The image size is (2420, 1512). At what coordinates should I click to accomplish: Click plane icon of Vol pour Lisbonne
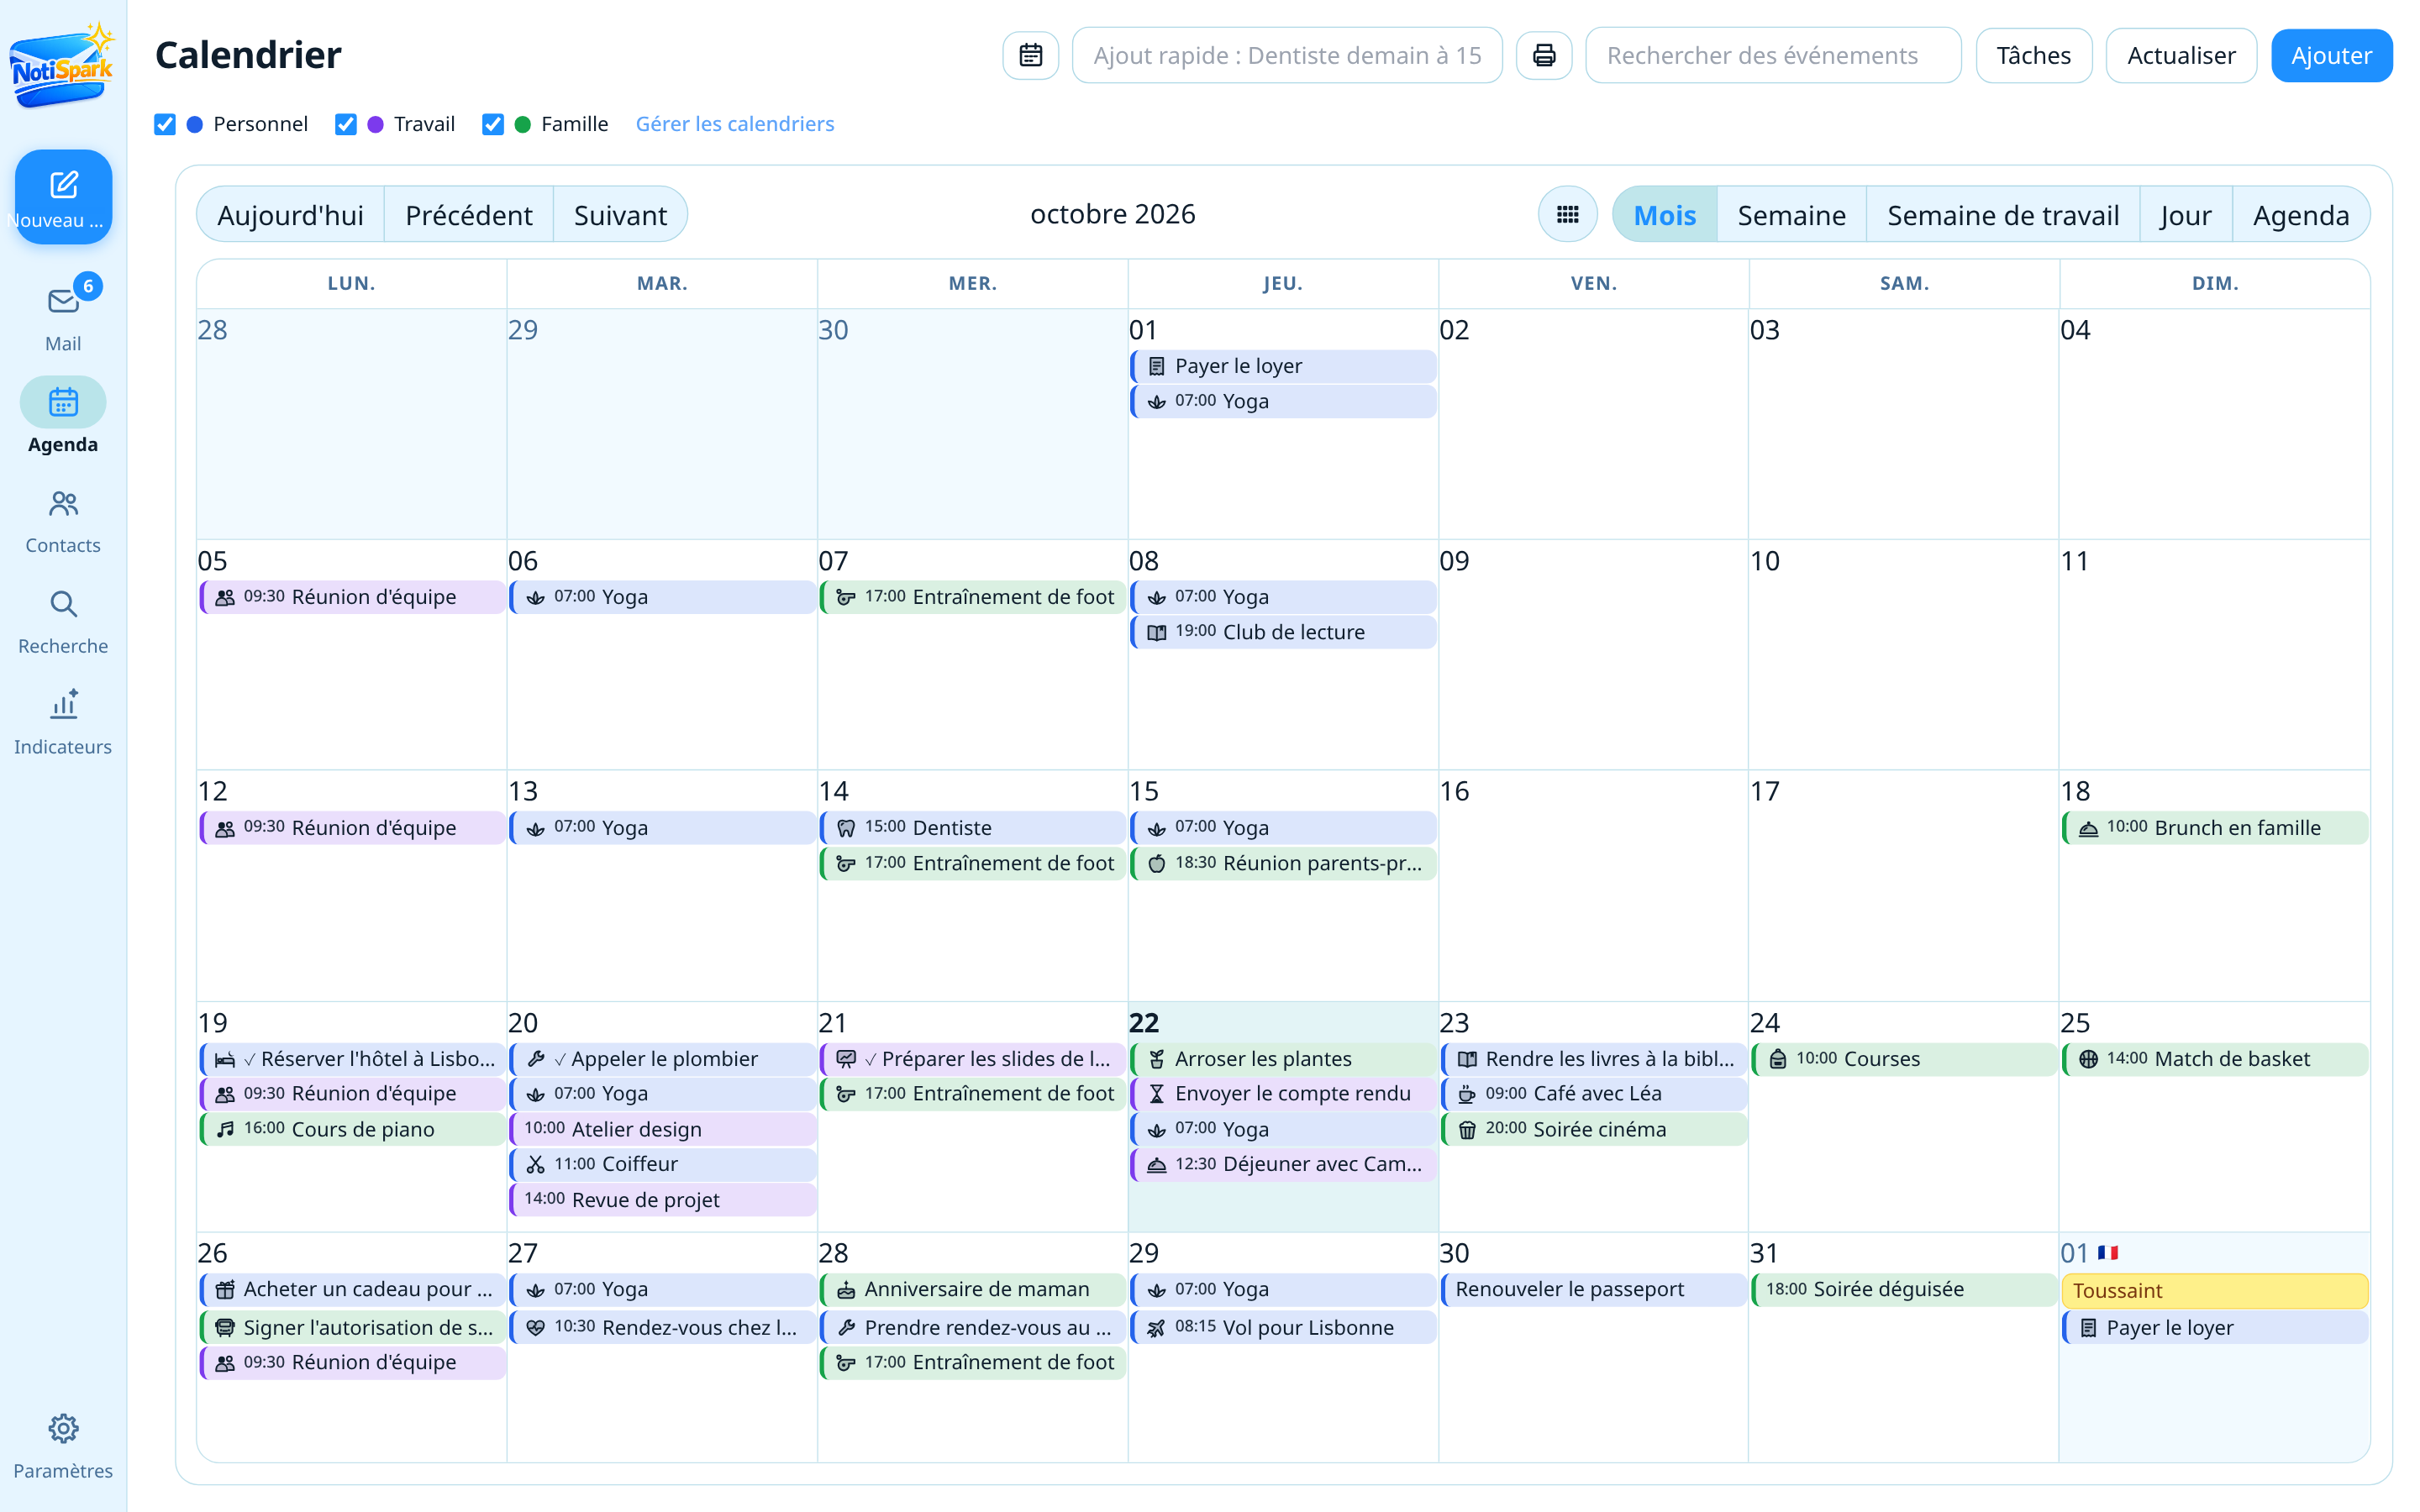tap(1156, 1328)
